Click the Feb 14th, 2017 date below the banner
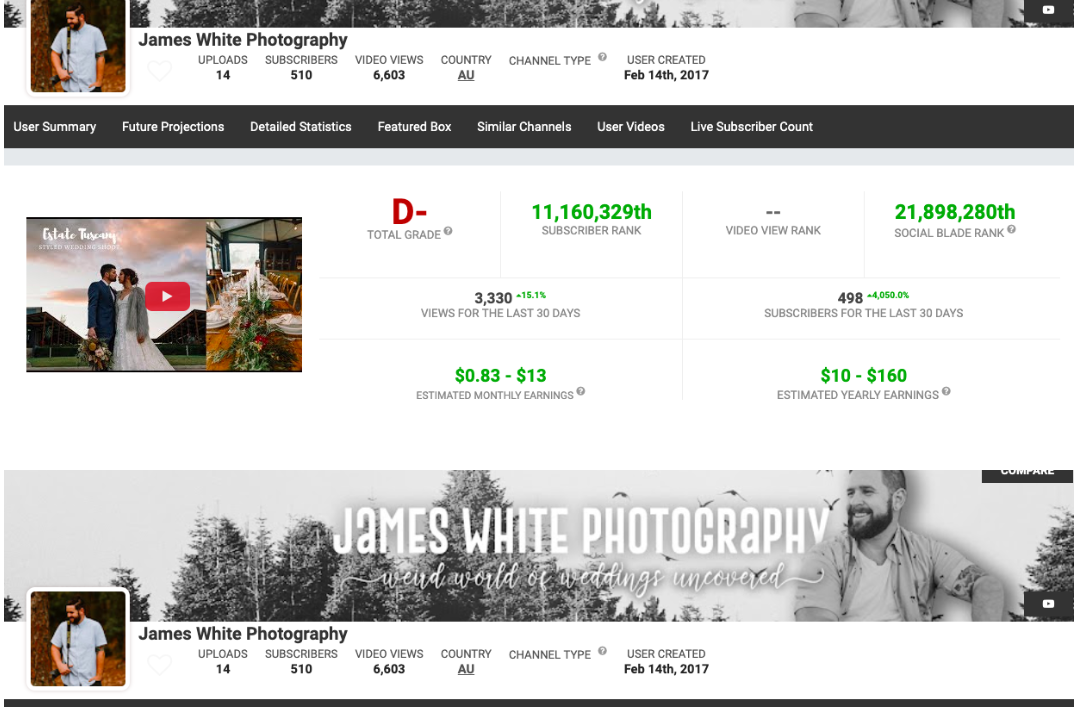This screenshot has height=707, width=1082. [x=666, y=669]
